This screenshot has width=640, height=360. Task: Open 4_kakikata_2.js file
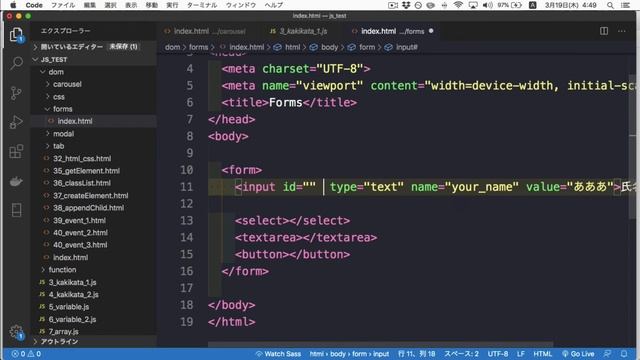point(93,294)
